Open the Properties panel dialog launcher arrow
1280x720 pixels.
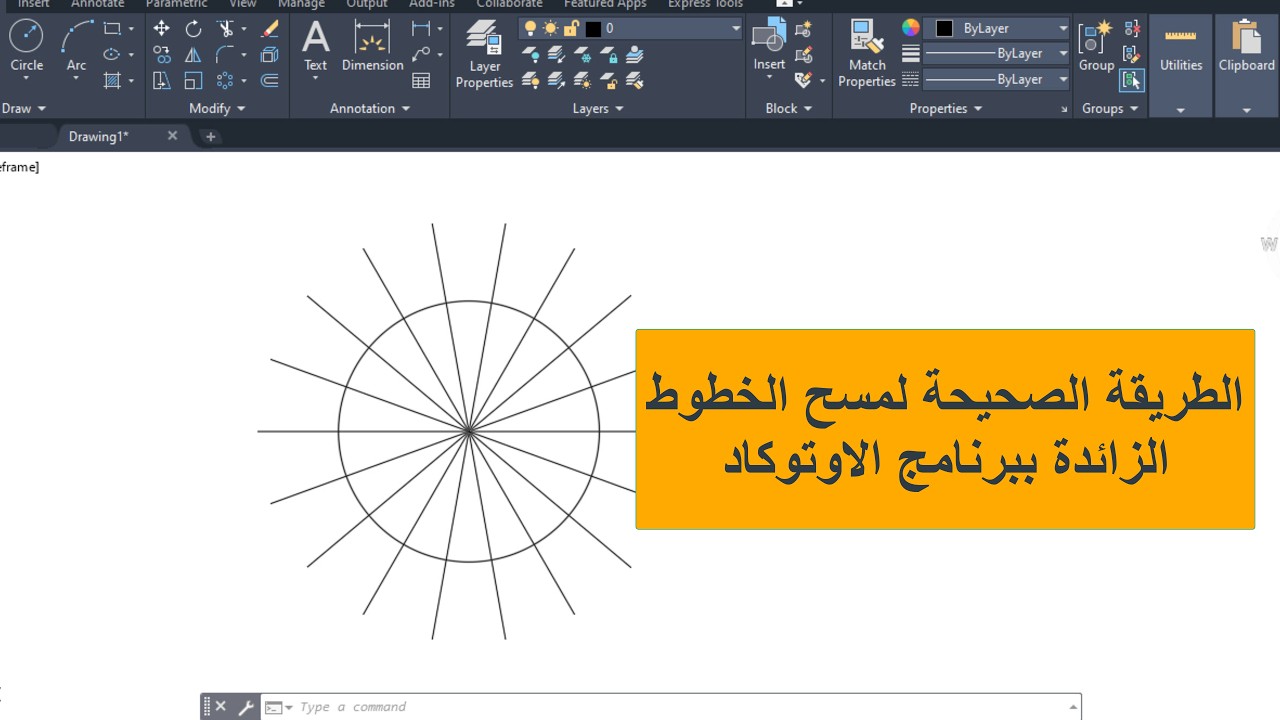click(x=1064, y=108)
